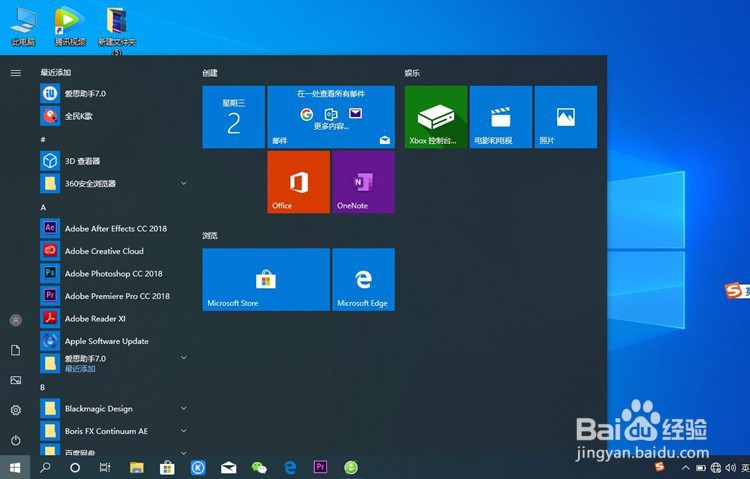Launch Adobe After Effects CC 2018
This screenshot has width=750, height=479.
pos(113,228)
